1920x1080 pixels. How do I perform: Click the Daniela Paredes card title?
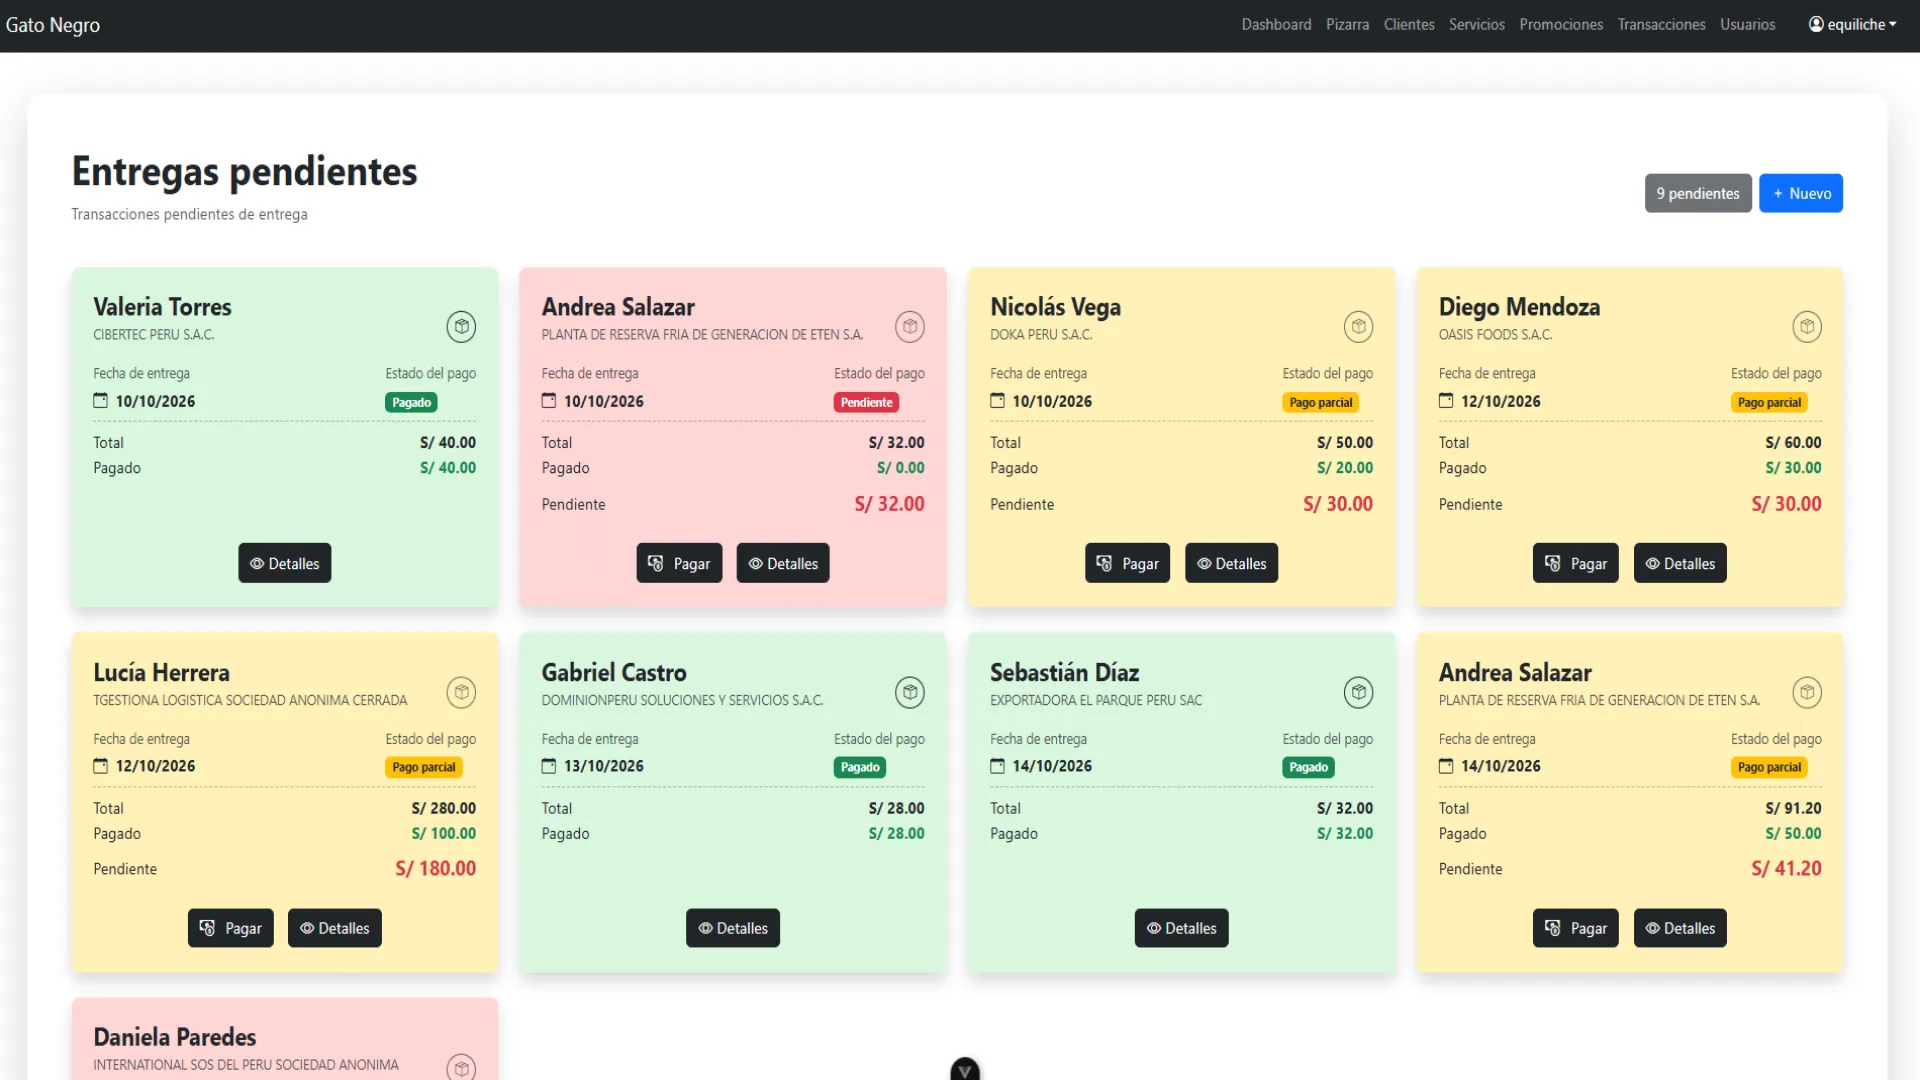click(x=175, y=1037)
